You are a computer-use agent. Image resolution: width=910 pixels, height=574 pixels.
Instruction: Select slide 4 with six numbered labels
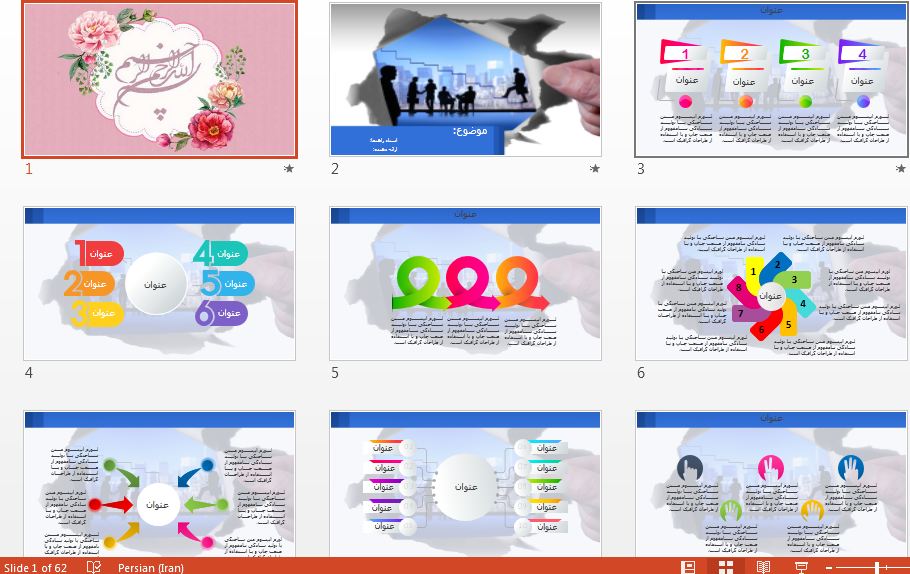click(x=160, y=284)
